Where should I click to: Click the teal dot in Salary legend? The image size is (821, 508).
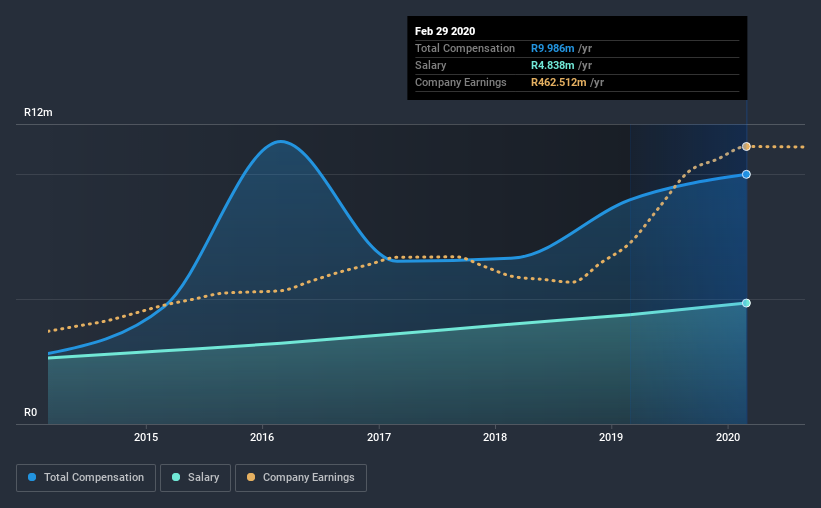tap(176, 477)
